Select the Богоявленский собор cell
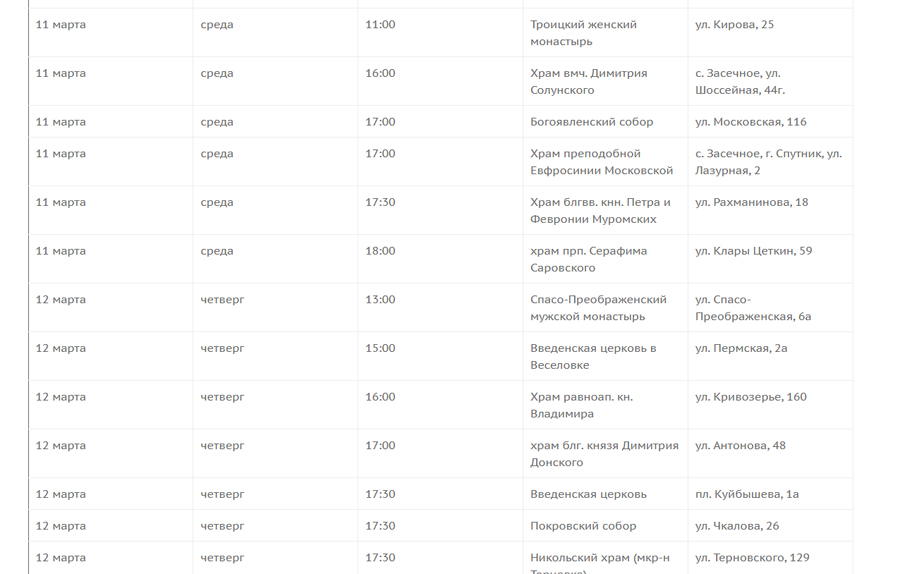 591,122
